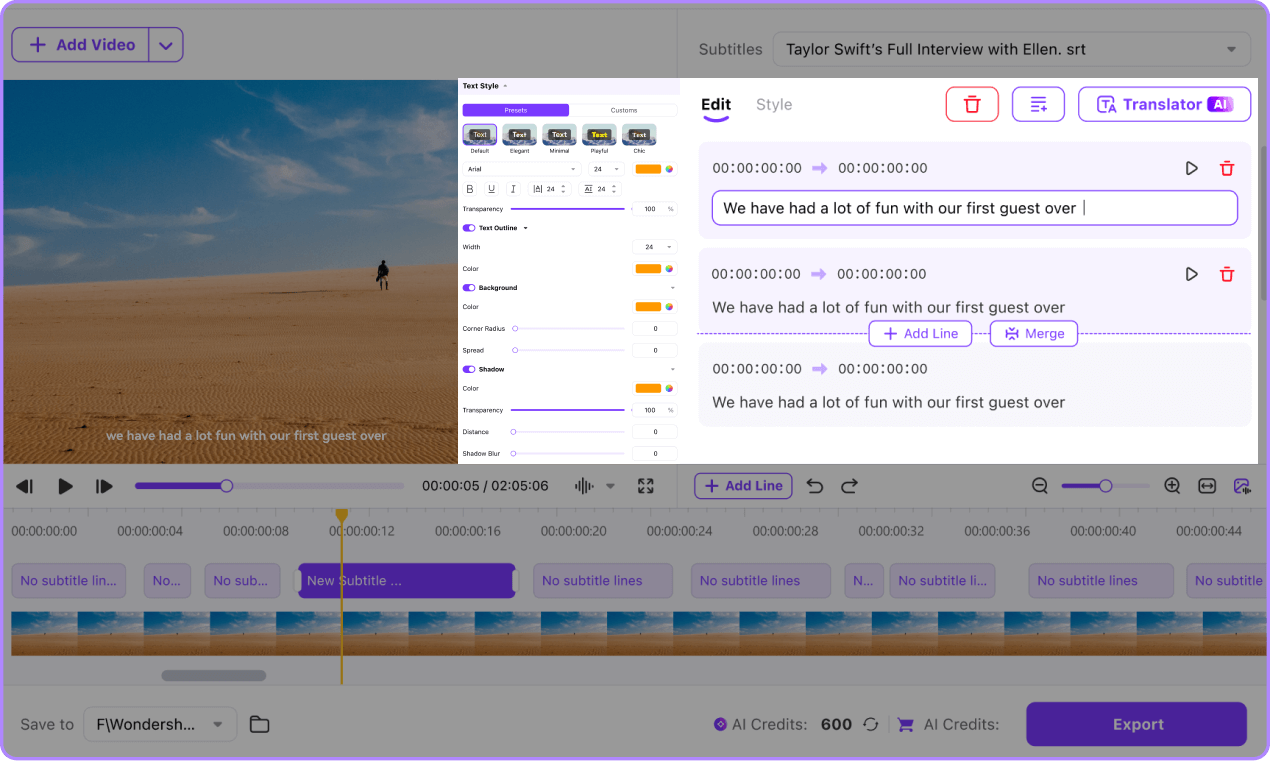Apply underline formatting to subtitle text
This screenshot has width=1270, height=761.
tap(490, 188)
